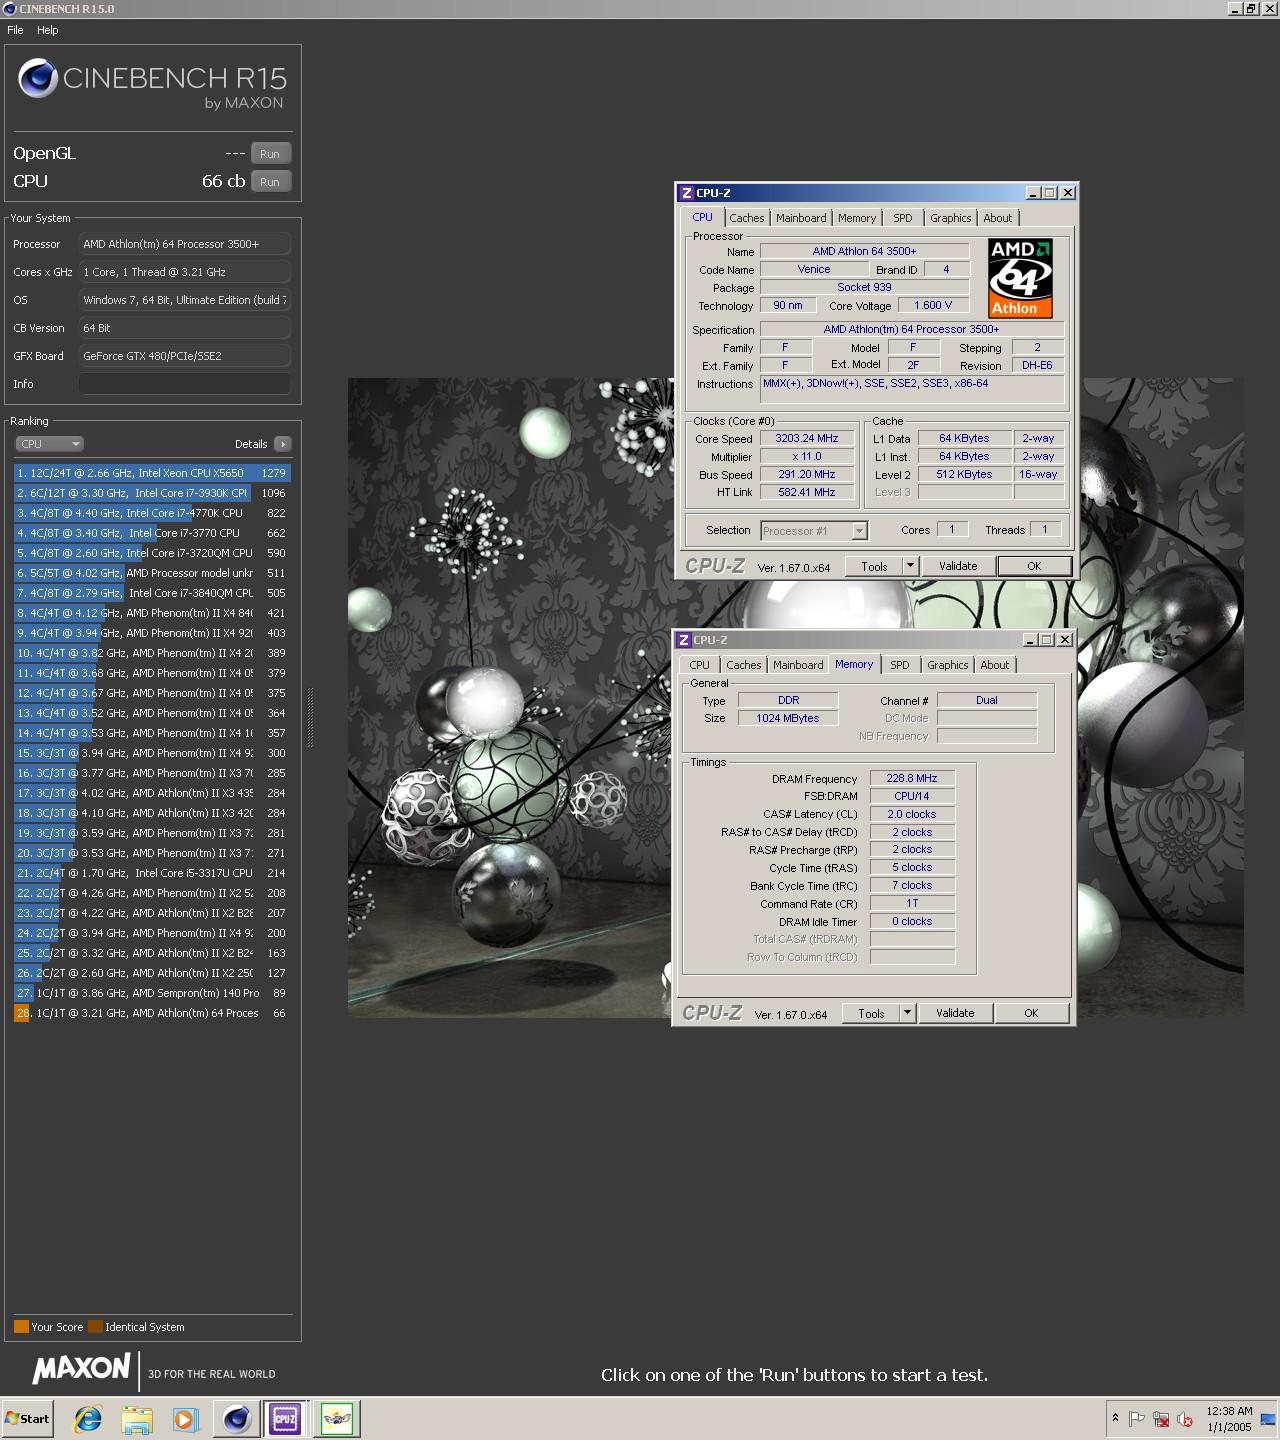Expand ranking Details arrow button
Image resolution: width=1280 pixels, height=1440 pixels.
[x=282, y=444]
